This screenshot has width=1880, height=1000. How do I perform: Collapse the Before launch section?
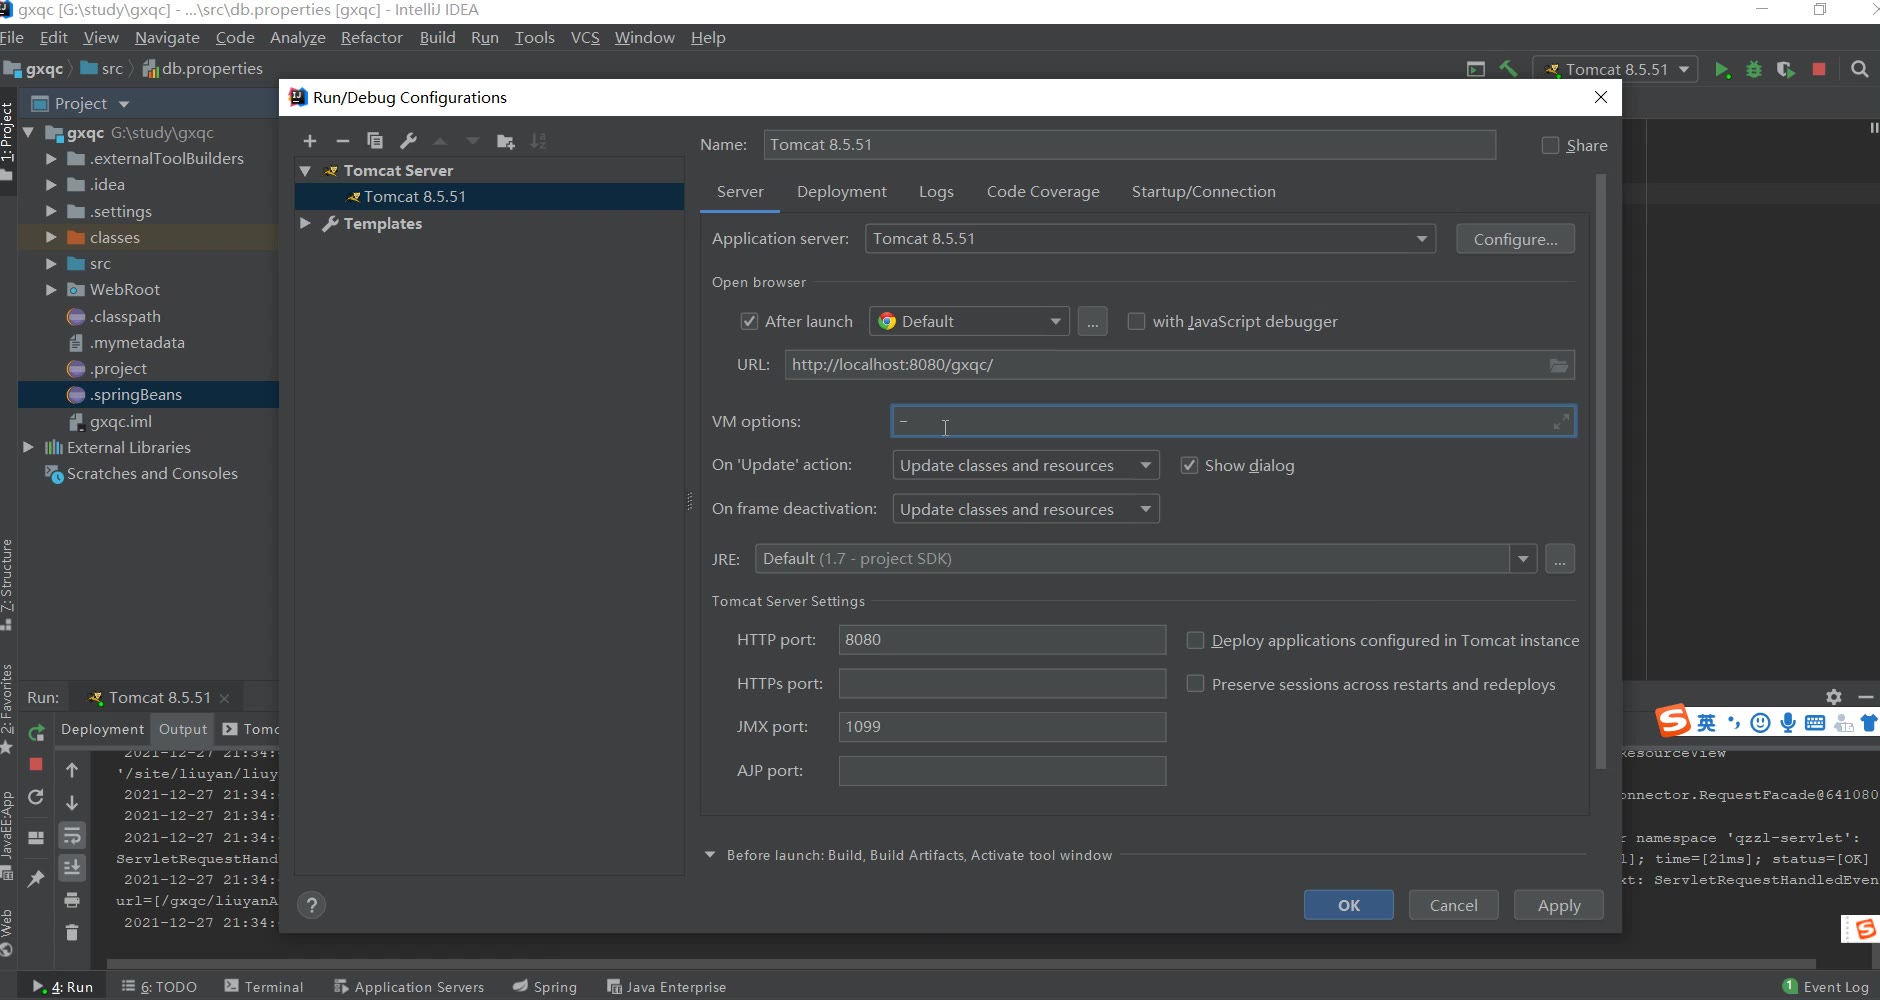tap(710, 855)
